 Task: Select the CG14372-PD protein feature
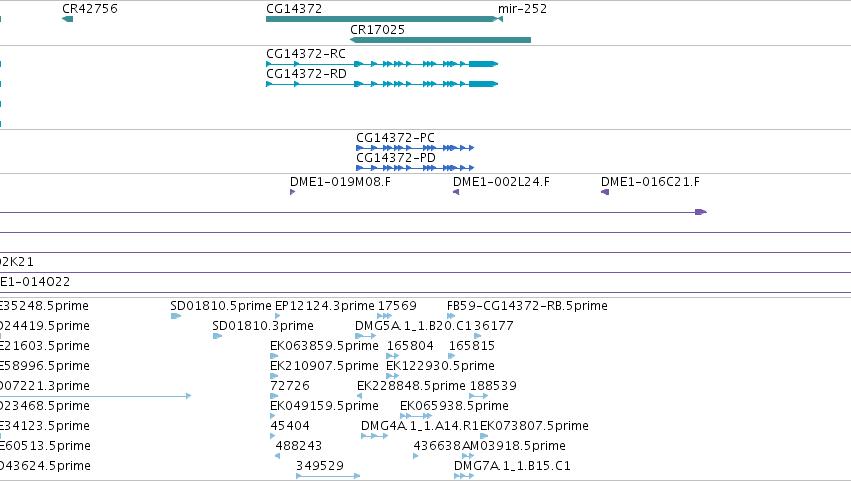[415, 168]
